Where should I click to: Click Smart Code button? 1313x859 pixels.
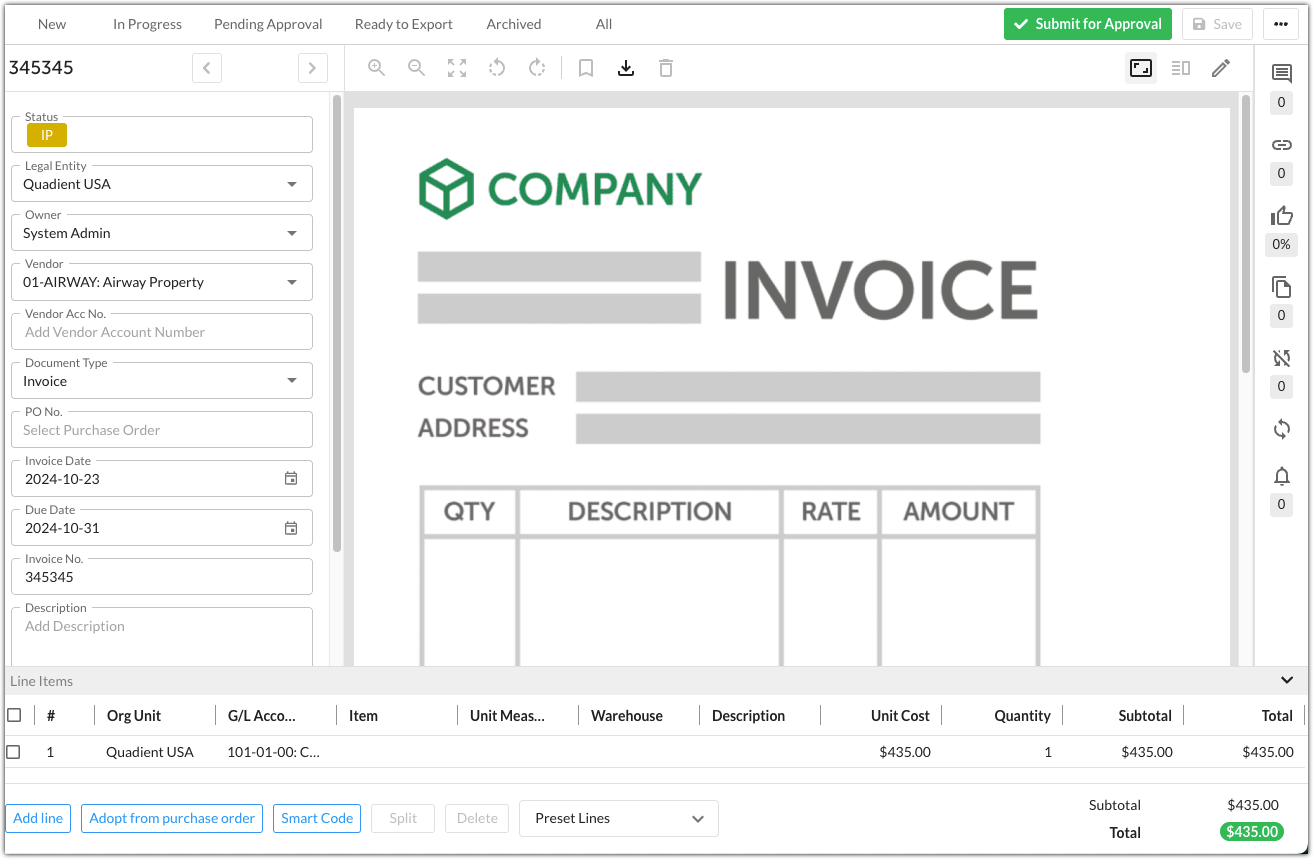[317, 818]
